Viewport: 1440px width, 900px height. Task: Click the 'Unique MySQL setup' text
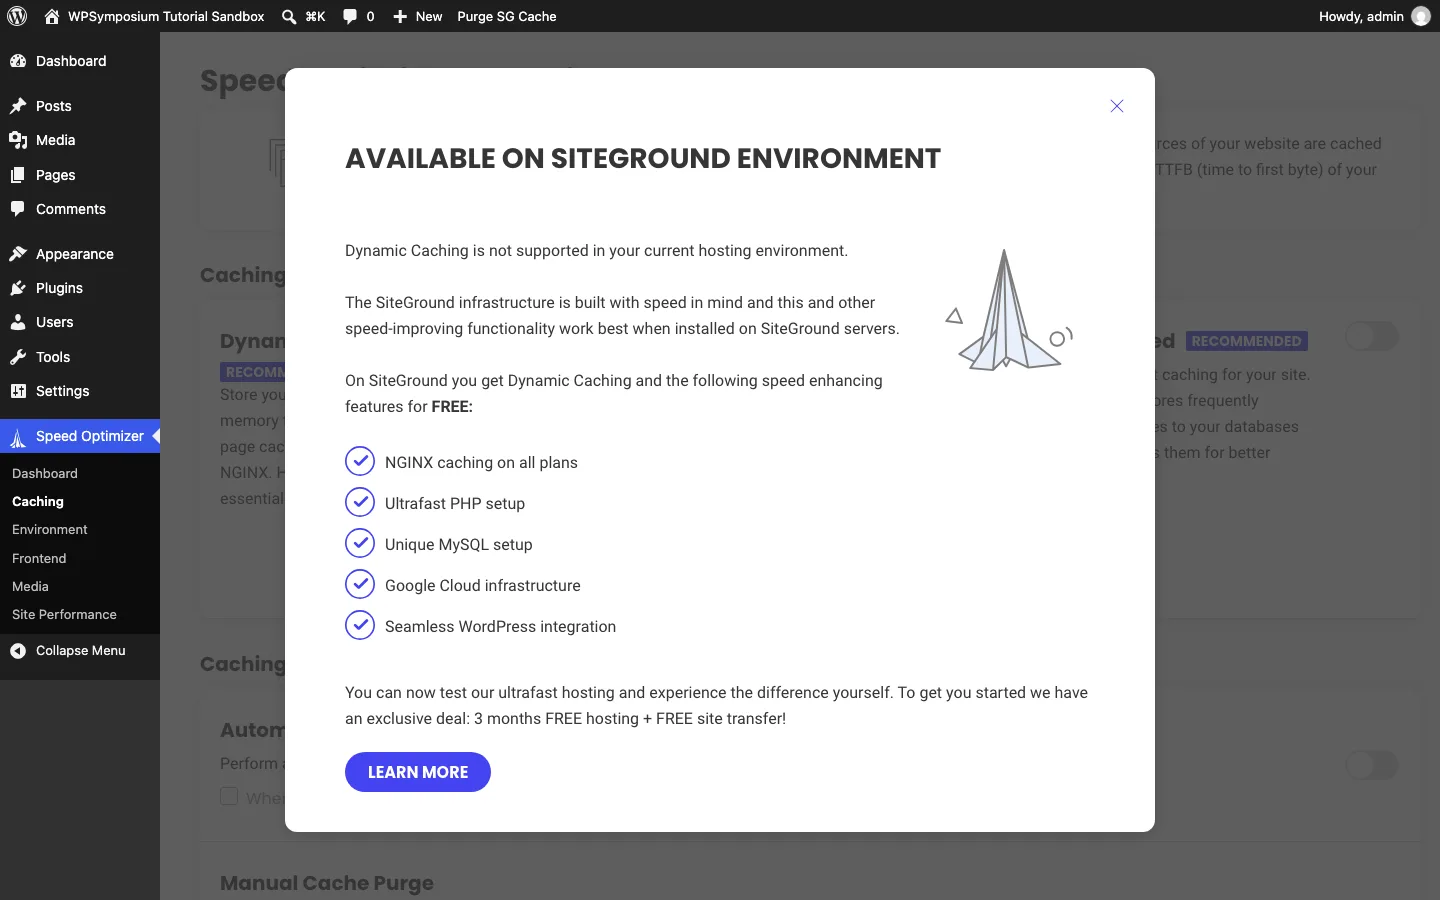(x=459, y=545)
